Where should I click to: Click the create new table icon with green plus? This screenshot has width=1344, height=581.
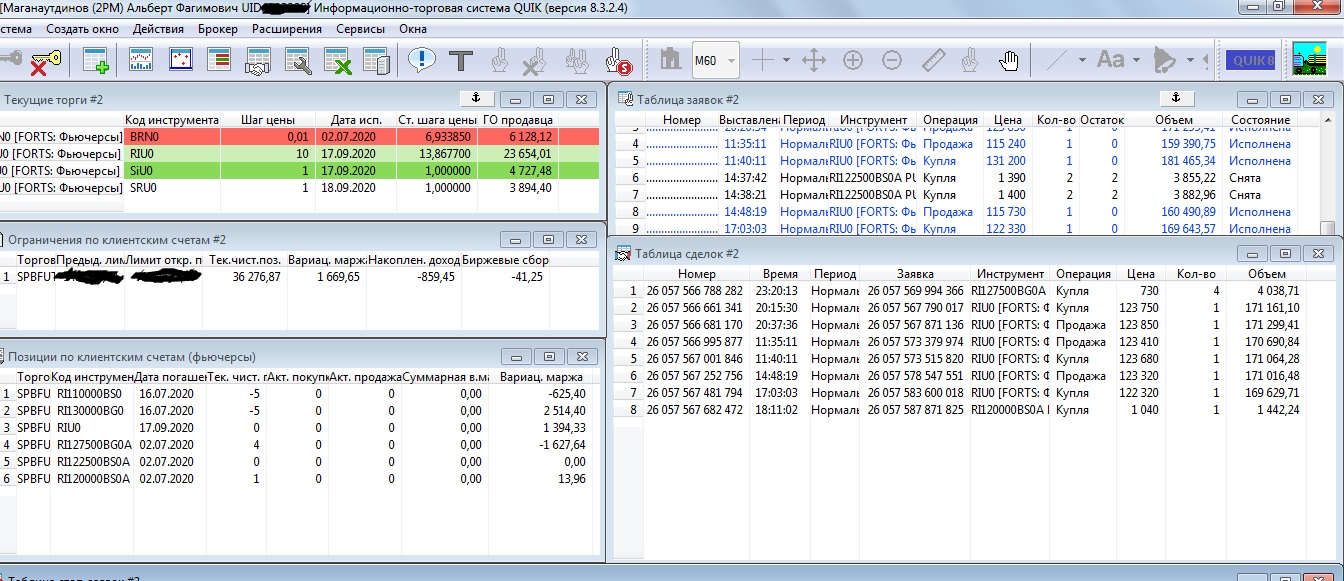click(97, 61)
